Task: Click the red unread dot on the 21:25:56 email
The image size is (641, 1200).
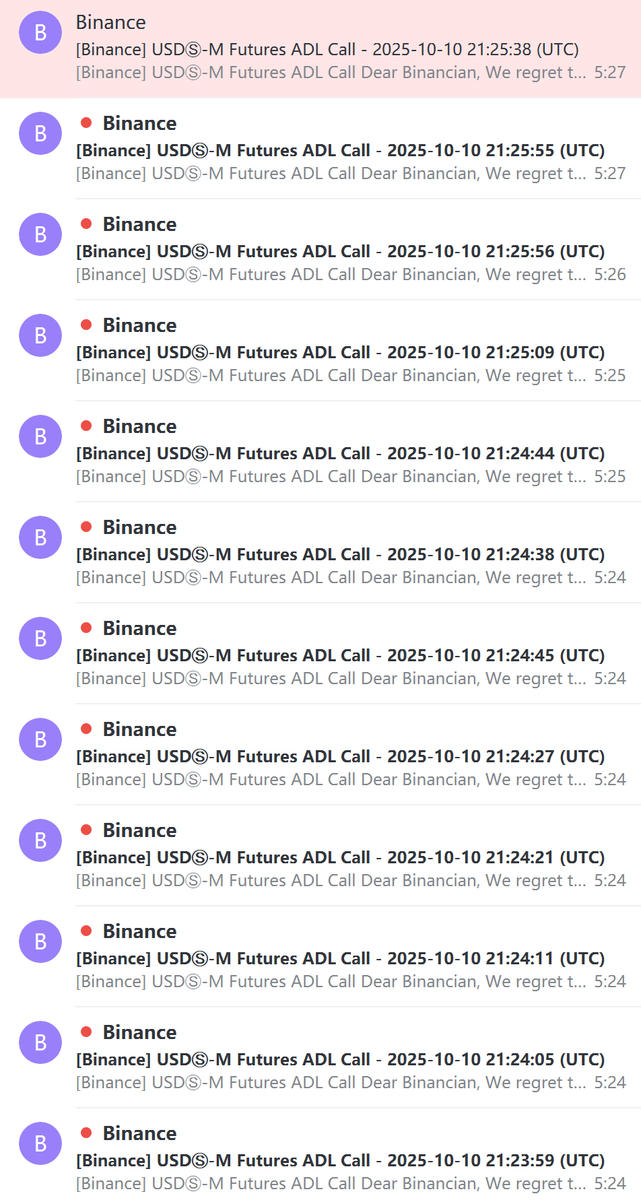Action: [x=86, y=224]
